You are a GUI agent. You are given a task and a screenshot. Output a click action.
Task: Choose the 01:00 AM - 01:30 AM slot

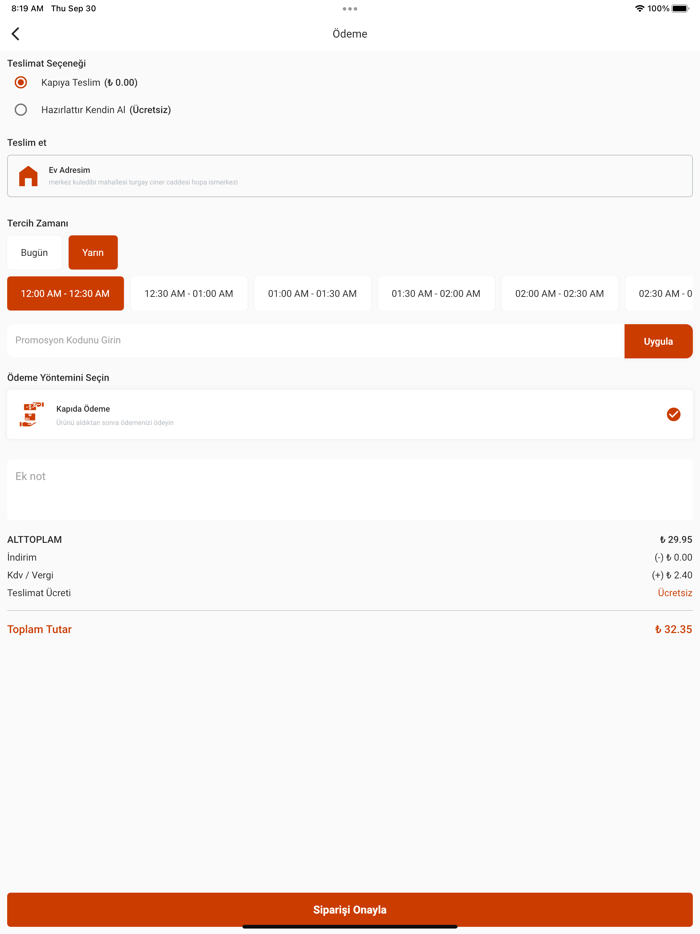[x=312, y=294]
